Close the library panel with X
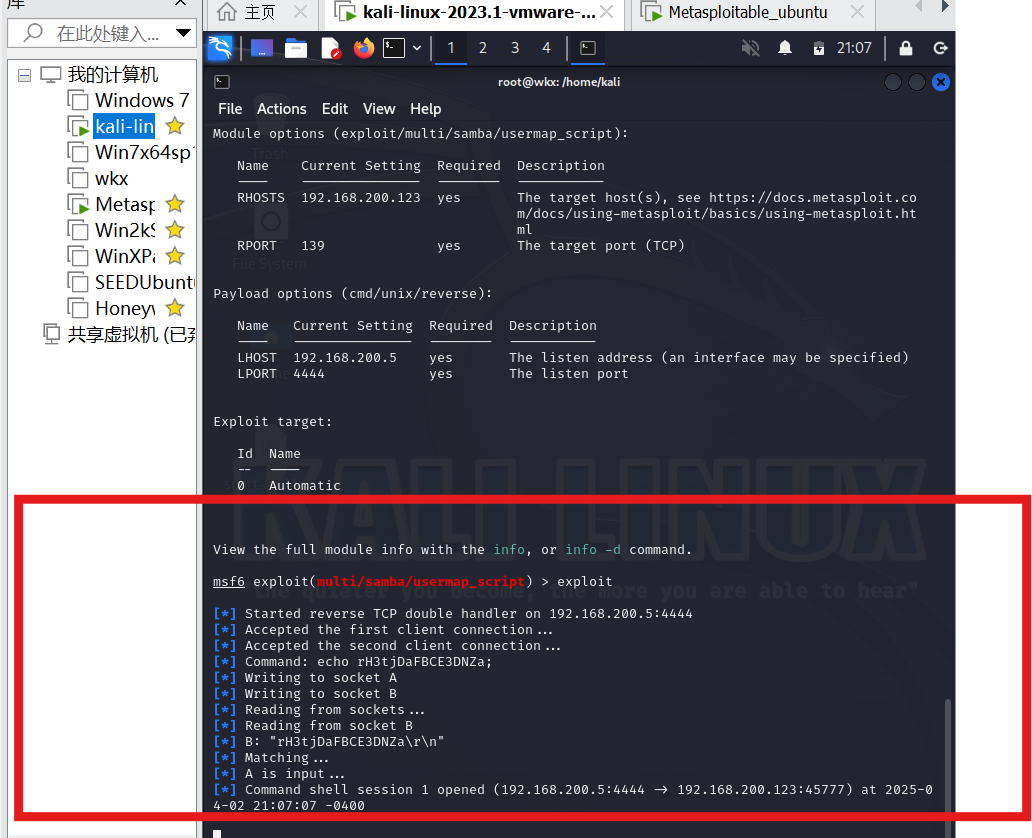The image size is (1032, 838). (x=180, y=3)
